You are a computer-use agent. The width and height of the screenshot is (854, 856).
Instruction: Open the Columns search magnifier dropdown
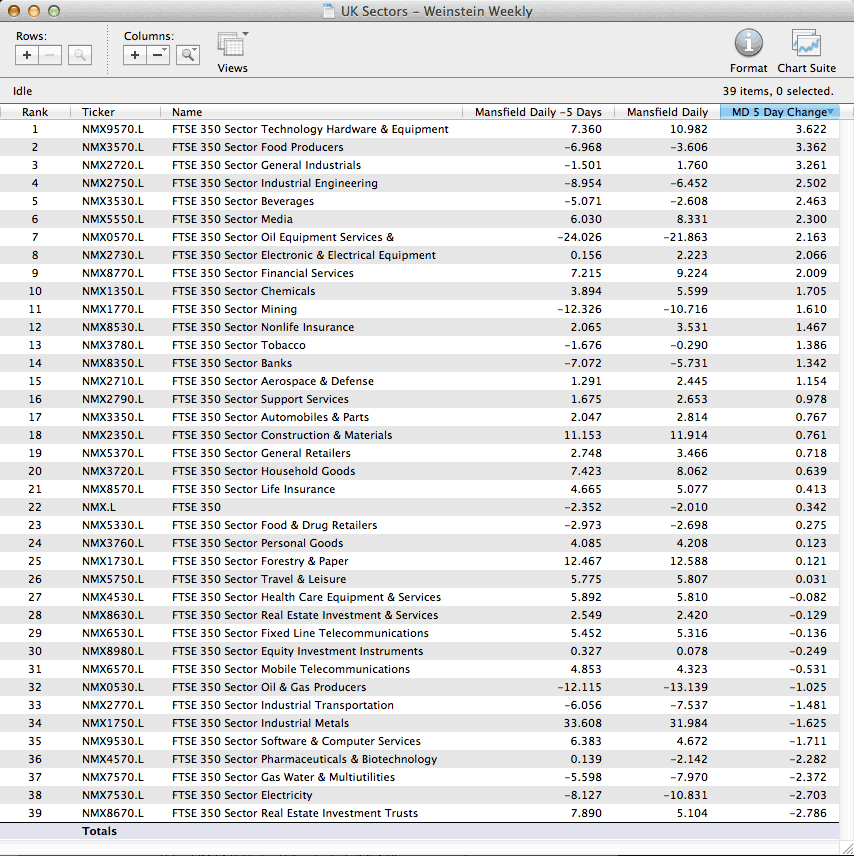click(x=188, y=56)
